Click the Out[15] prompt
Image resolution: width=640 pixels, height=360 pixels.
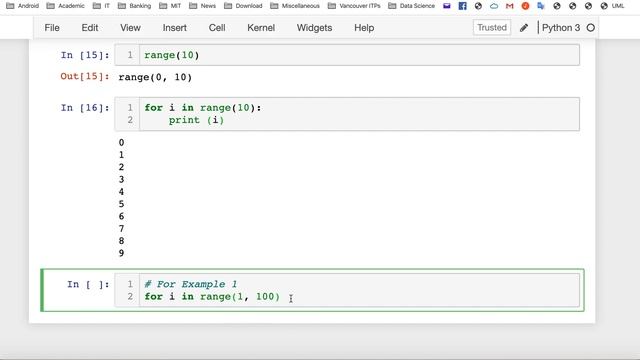point(85,76)
